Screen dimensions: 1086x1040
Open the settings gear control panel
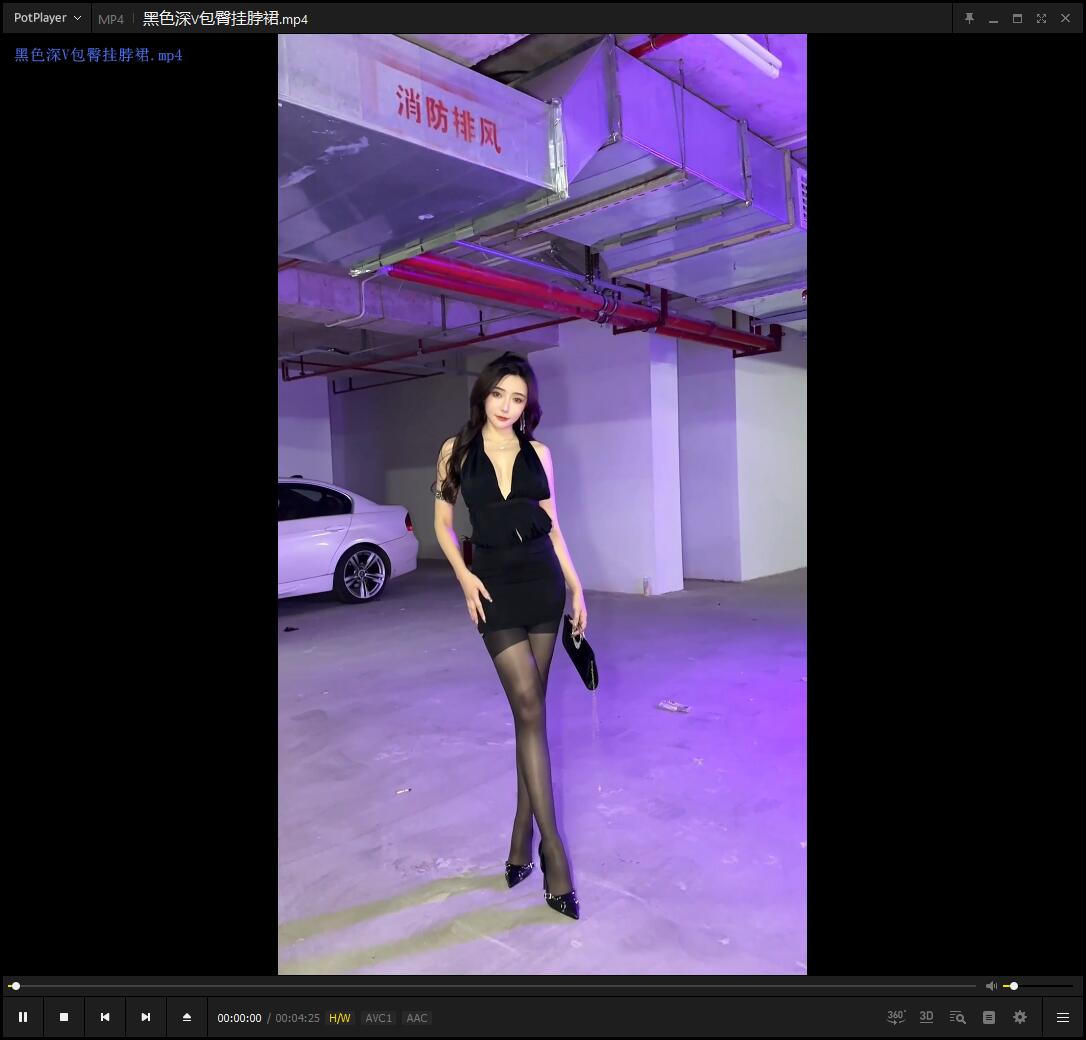1020,1017
